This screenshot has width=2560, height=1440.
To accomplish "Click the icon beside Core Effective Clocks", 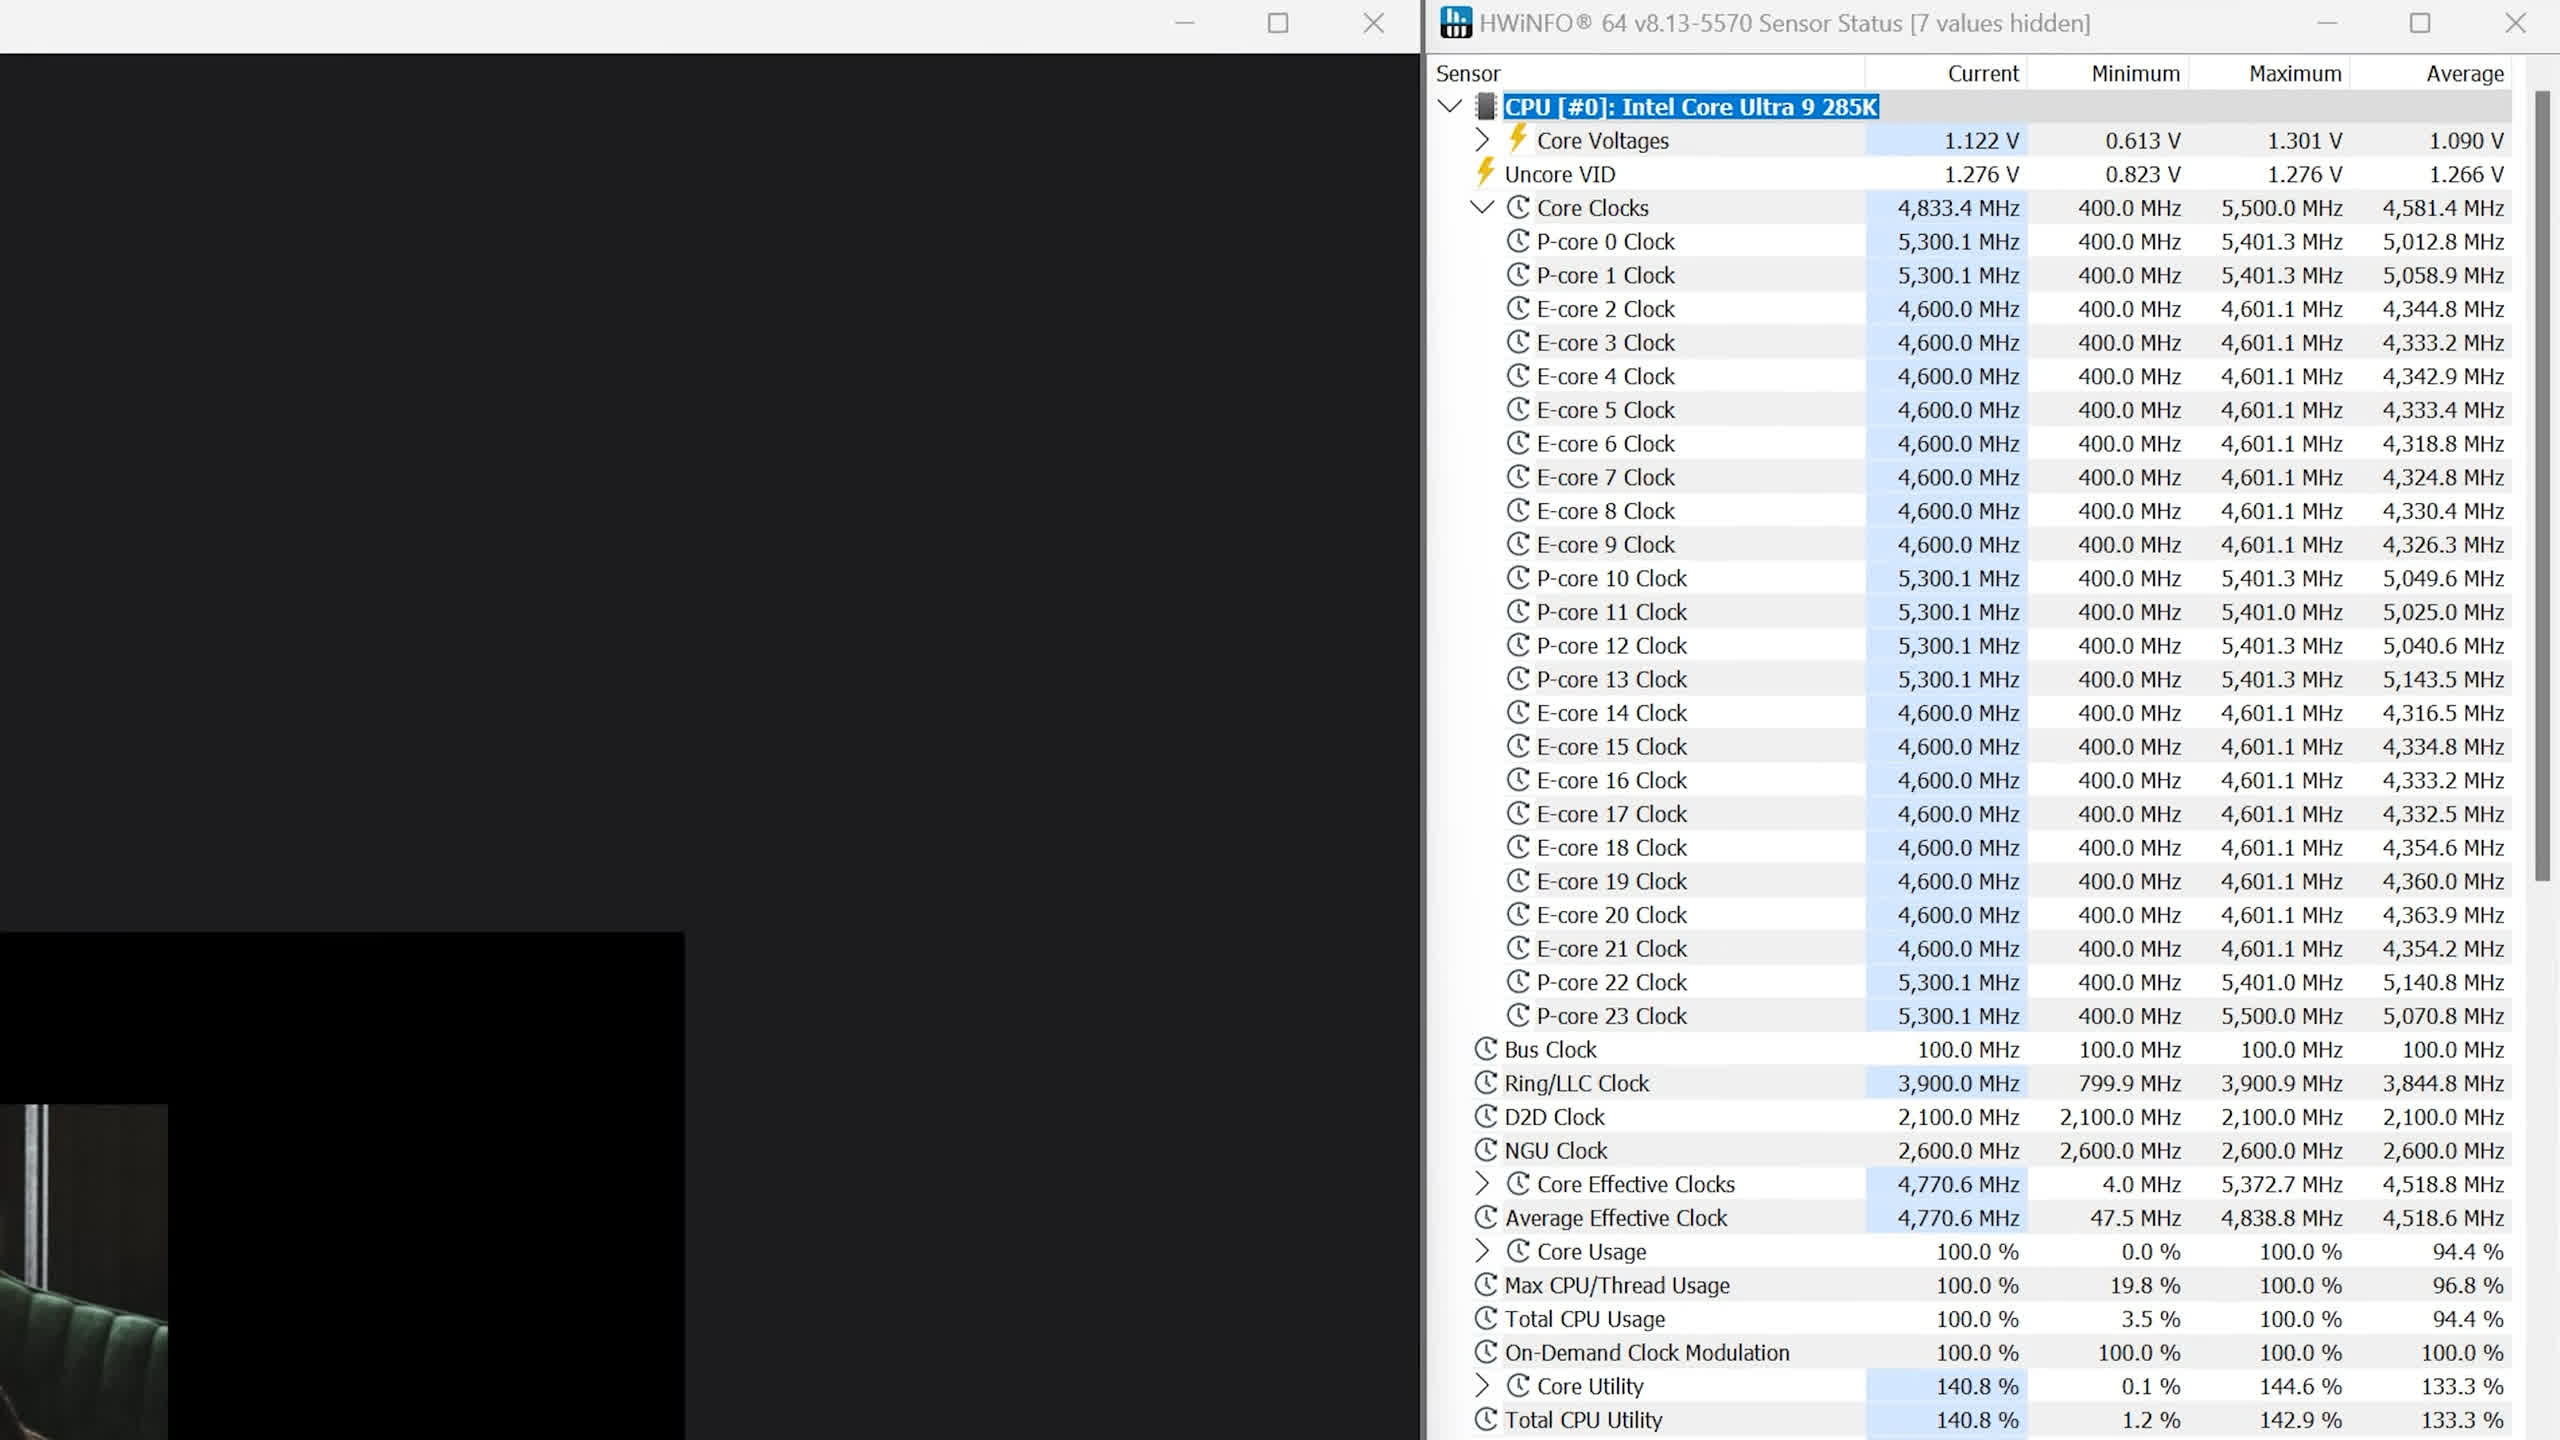I will [x=1518, y=1184].
